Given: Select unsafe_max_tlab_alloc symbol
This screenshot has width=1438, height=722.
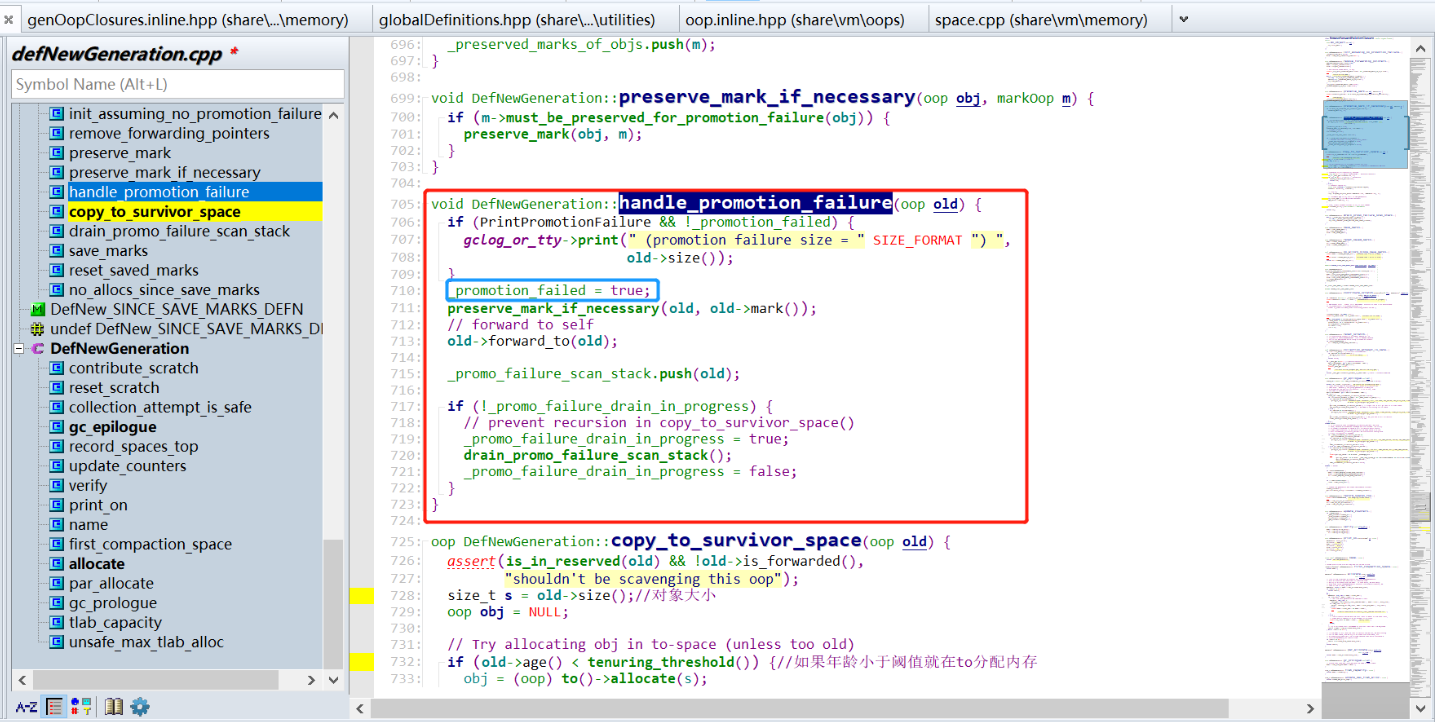Looking at the screenshot, I should (146, 642).
